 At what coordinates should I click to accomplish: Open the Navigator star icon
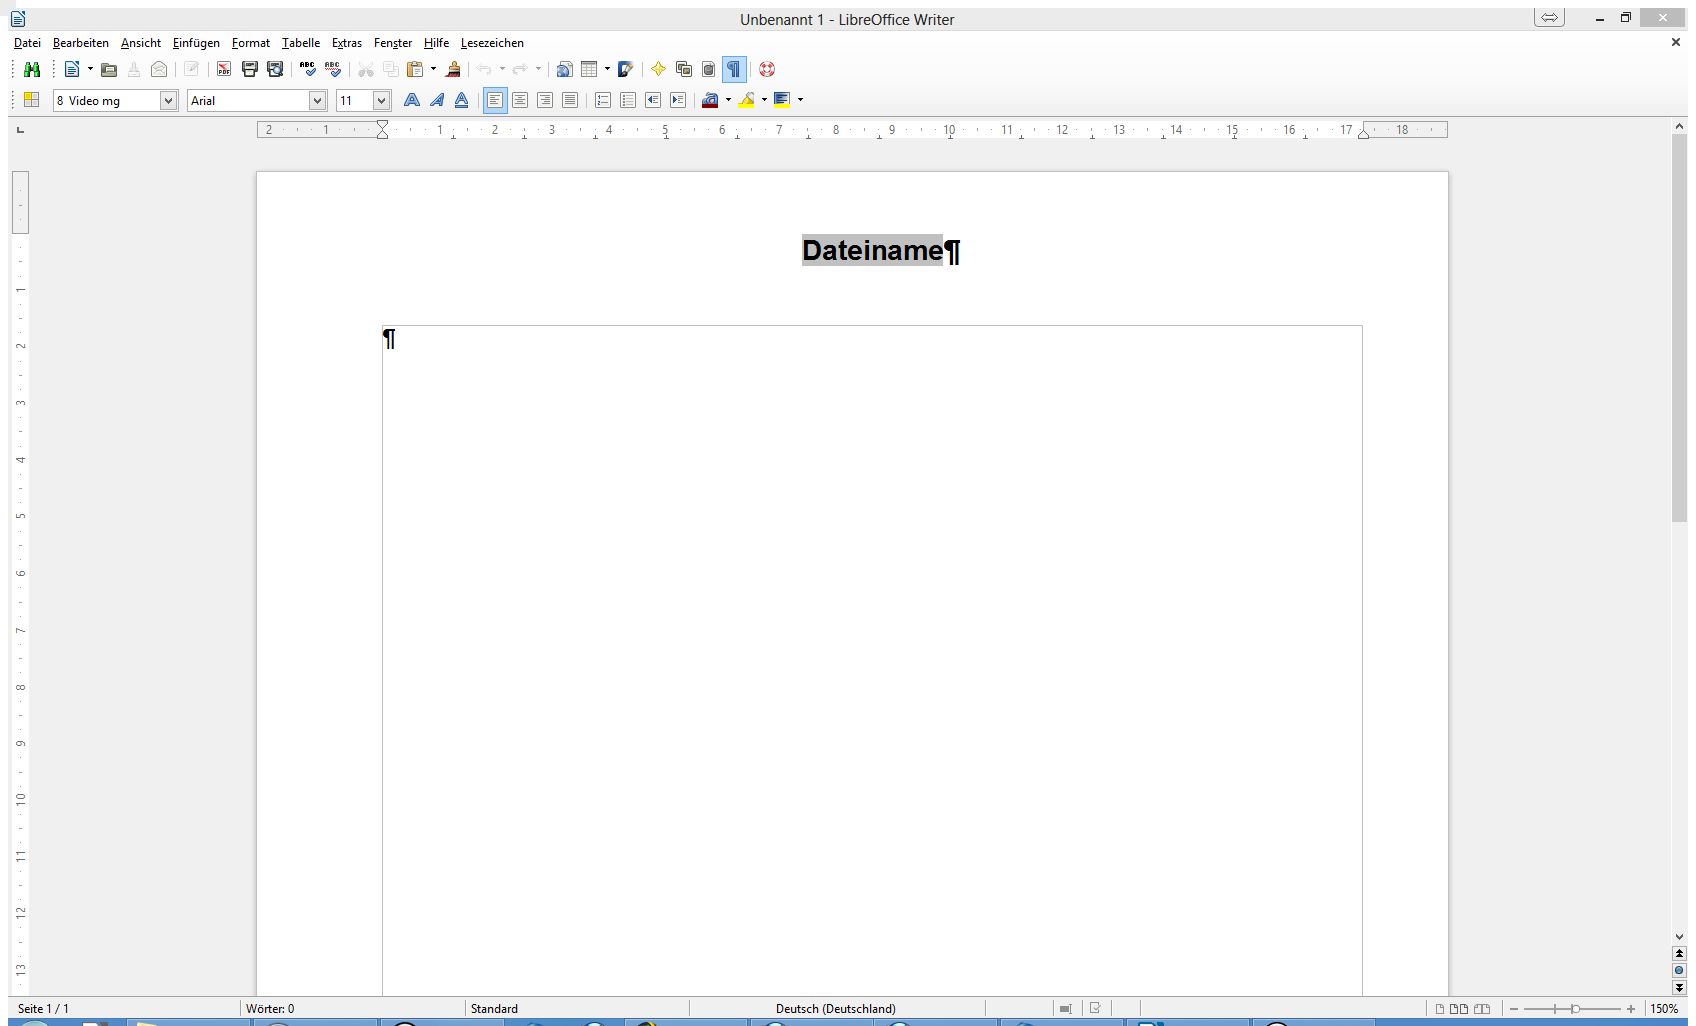pyautogui.click(x=658, y=69)
